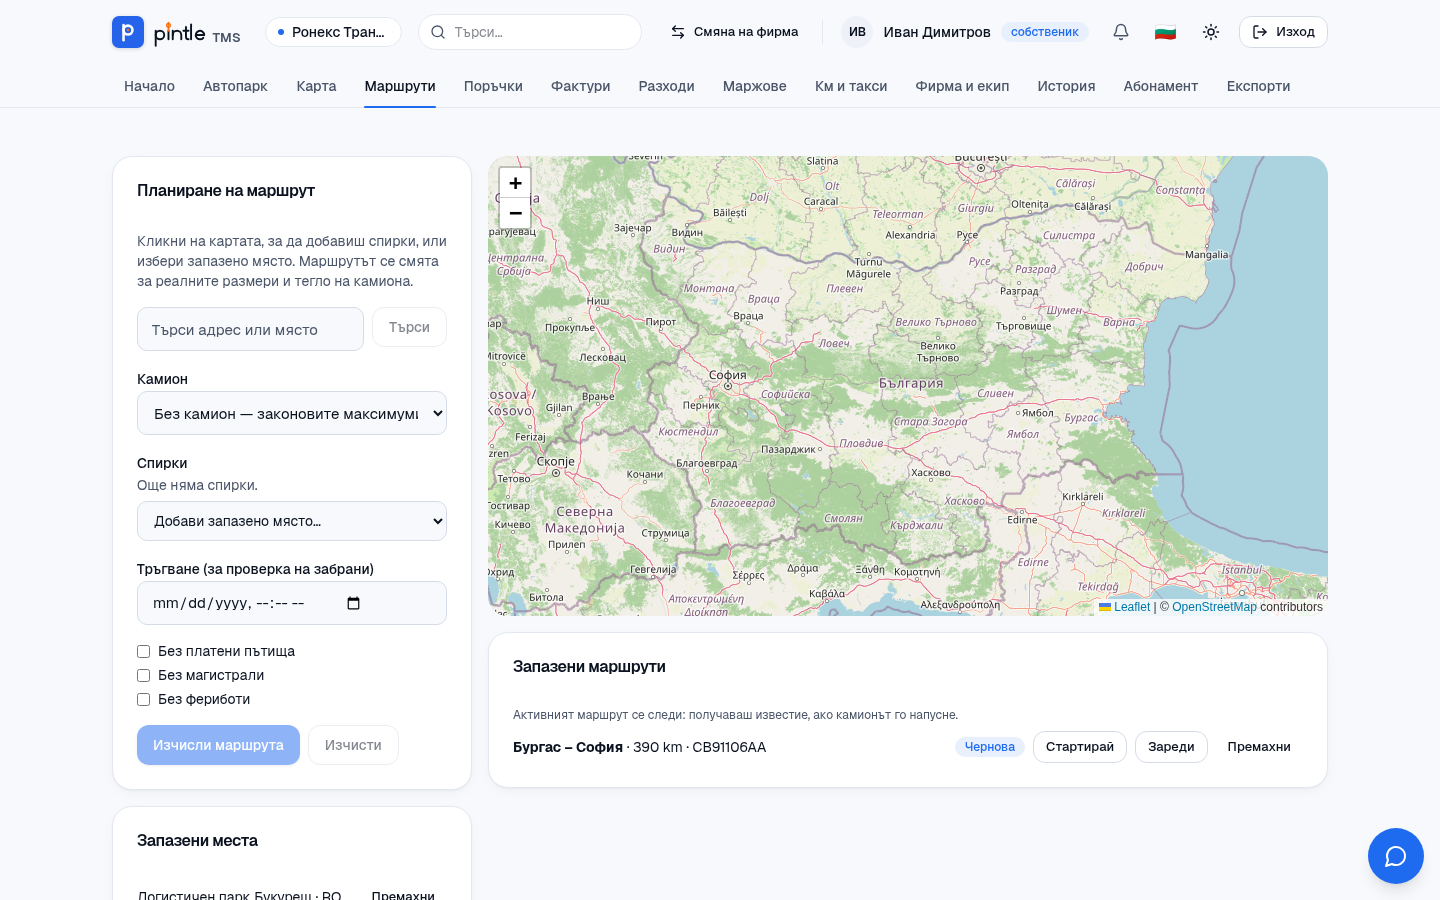Go to Фирма и екип tab
1440x900 pixels.
(x=962, y=86)
